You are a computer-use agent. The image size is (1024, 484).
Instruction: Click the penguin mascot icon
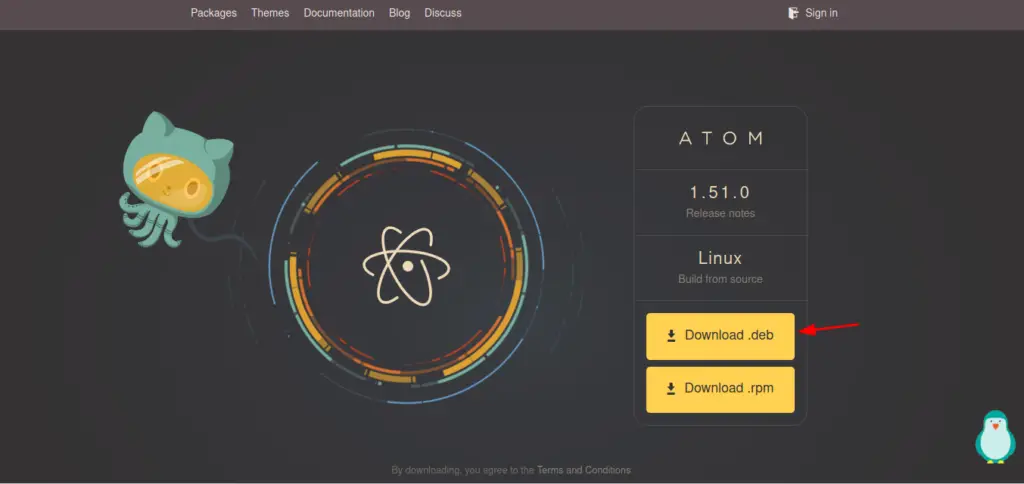tap(995, 437)
